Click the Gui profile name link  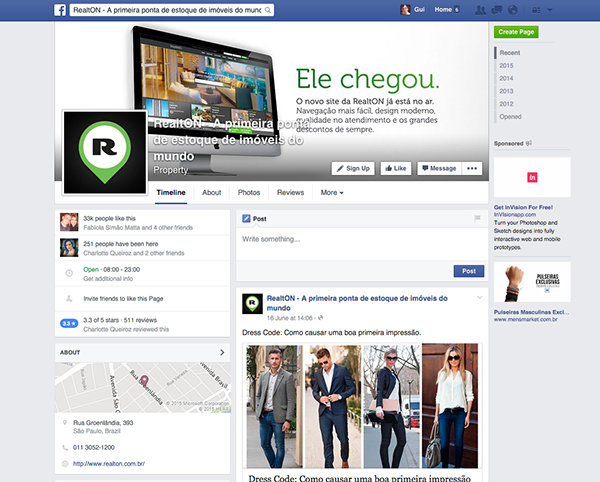[x=419, y=10]
